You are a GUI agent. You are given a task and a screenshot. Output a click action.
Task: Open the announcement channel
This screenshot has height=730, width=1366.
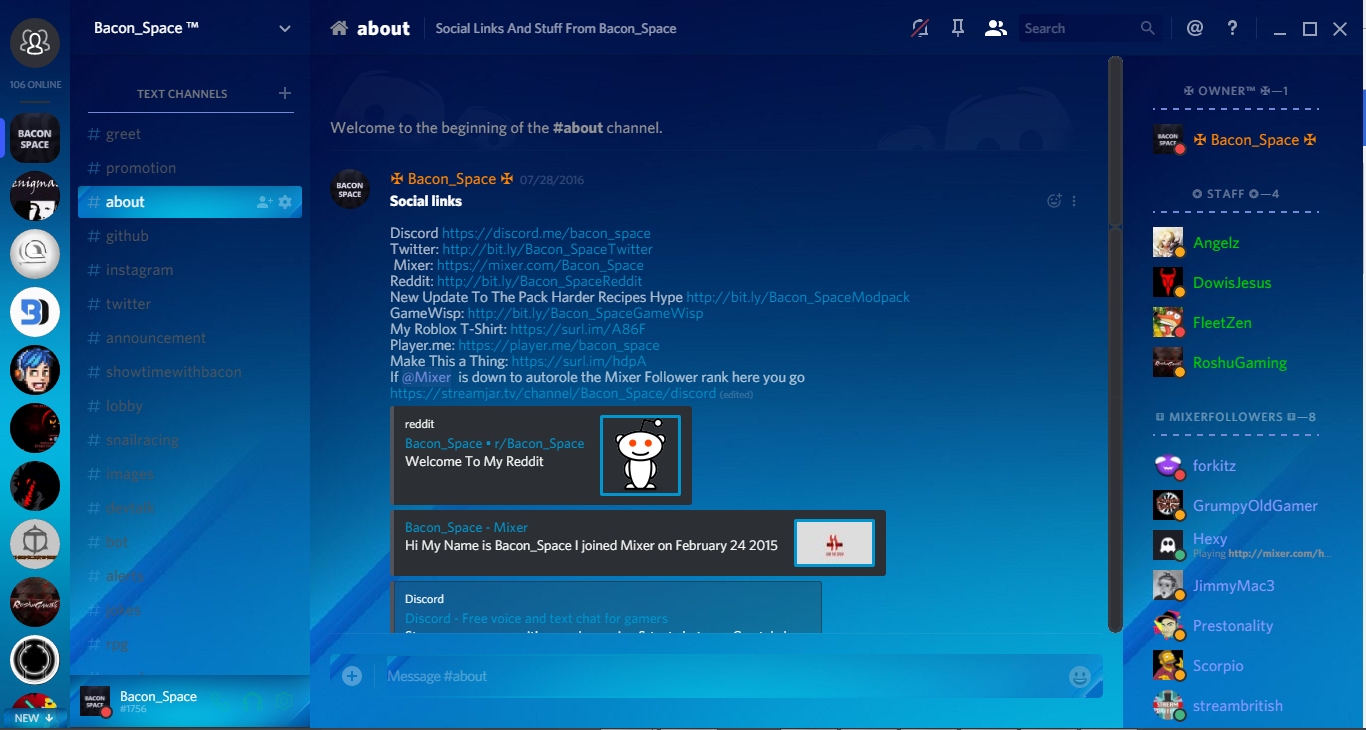[190, 338]
